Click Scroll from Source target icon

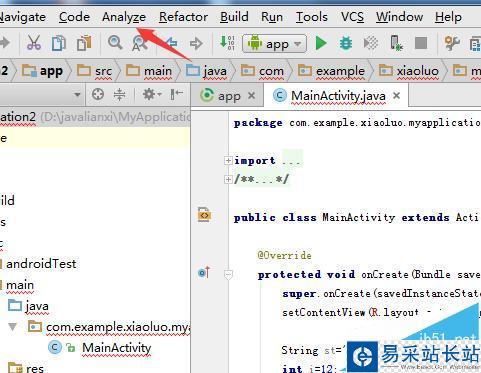pos(98,95)
